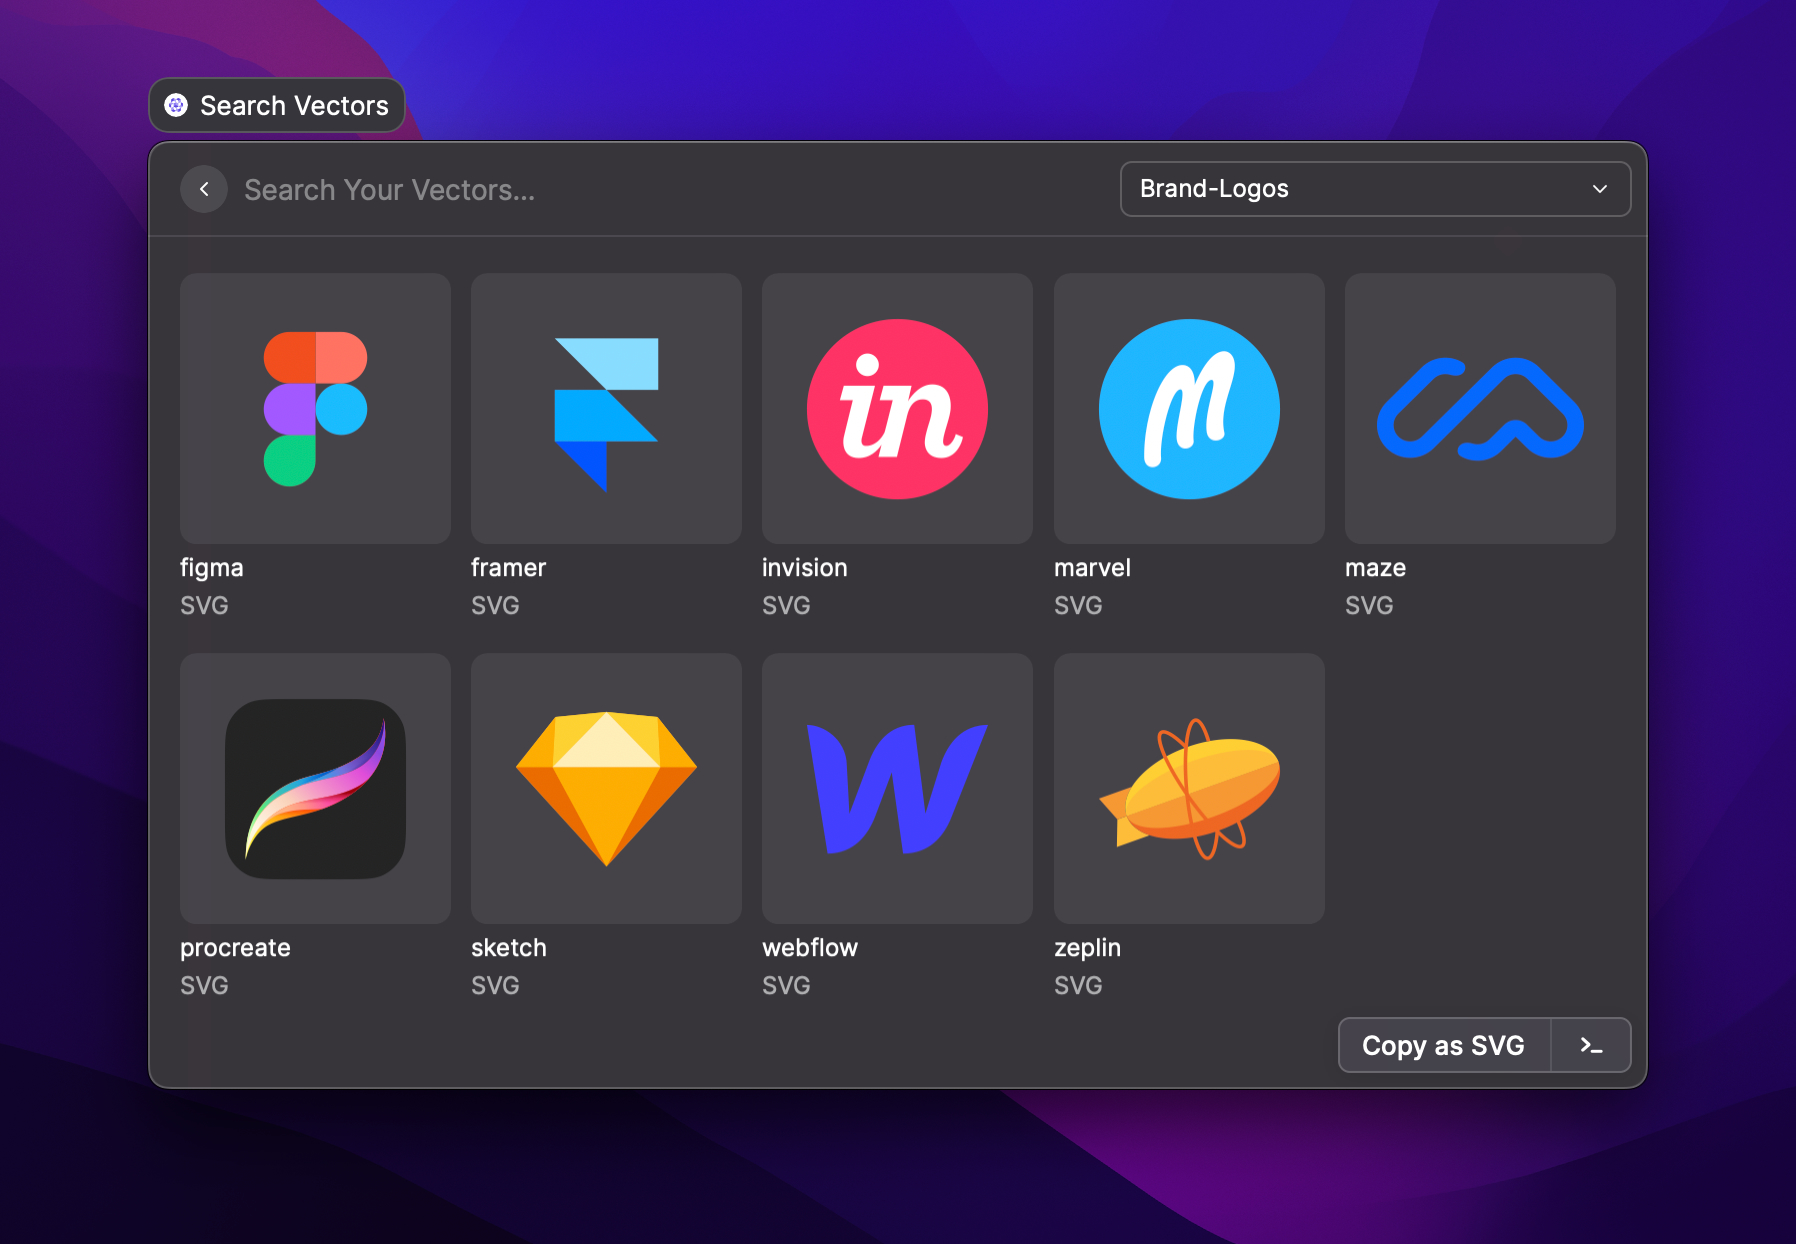The width and height of the screenshot is (1796, 1244).
Task: Select the Framer logo vector
Action: pyautogui.click(x=606, y=409)
